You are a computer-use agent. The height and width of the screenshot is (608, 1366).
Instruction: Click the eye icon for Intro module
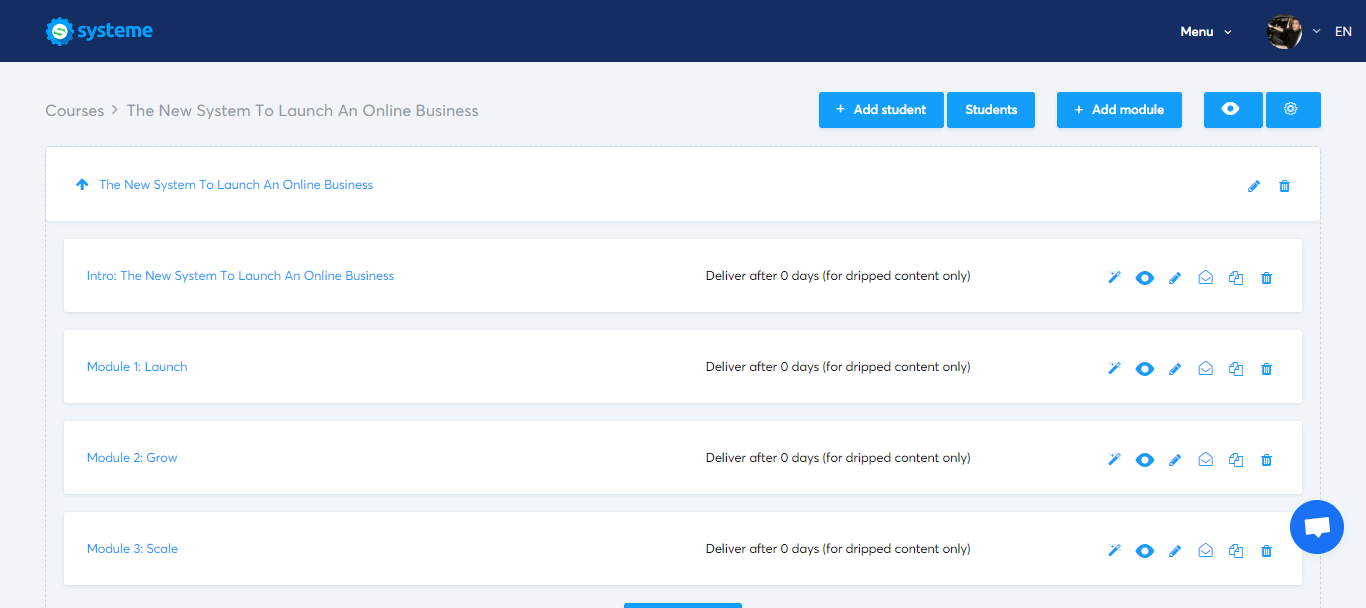[1145, 277]
